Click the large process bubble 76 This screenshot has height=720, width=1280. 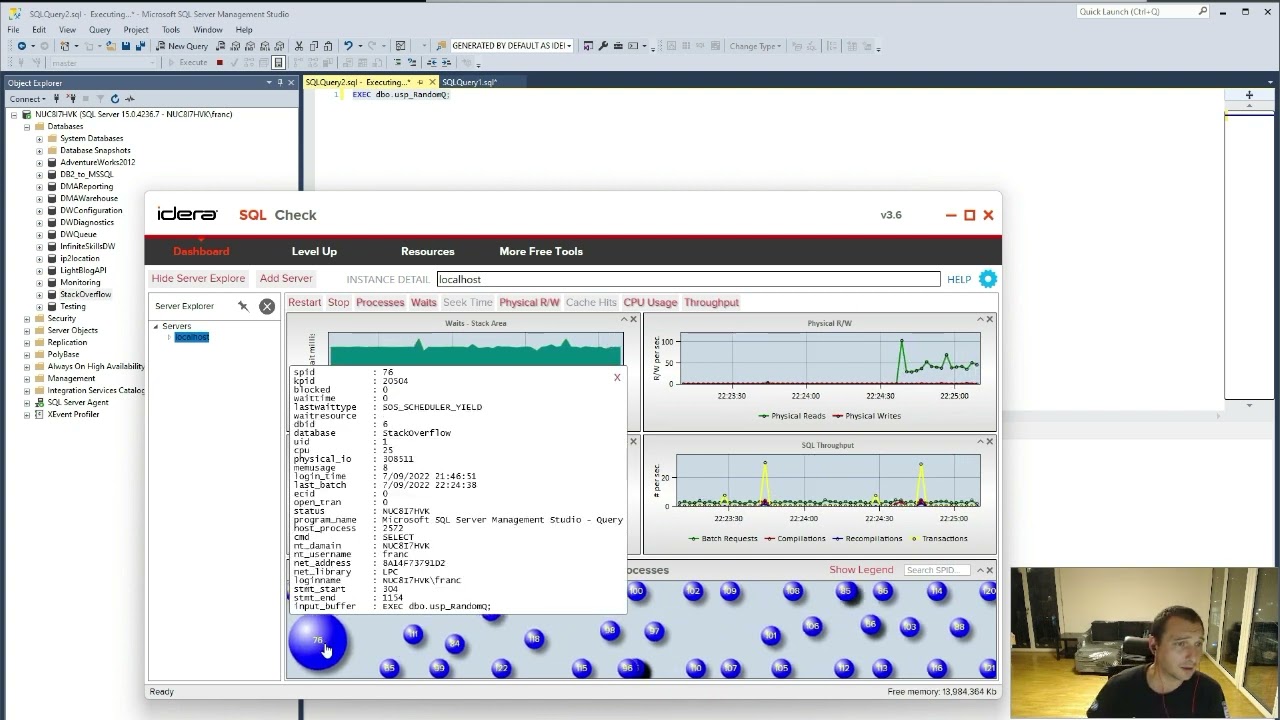coord(317,642)
